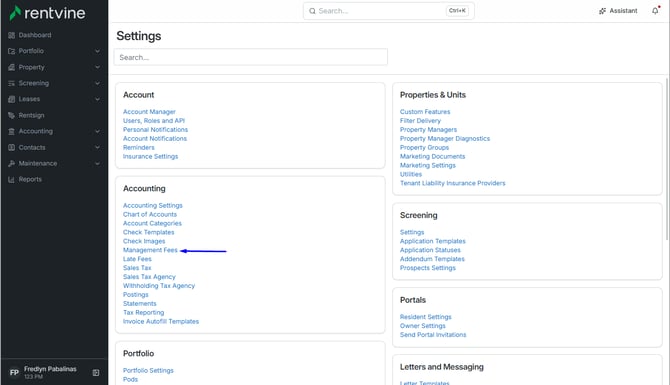
Task: Click the Dashboard sidebar icon
Action: tap(12, 35)
